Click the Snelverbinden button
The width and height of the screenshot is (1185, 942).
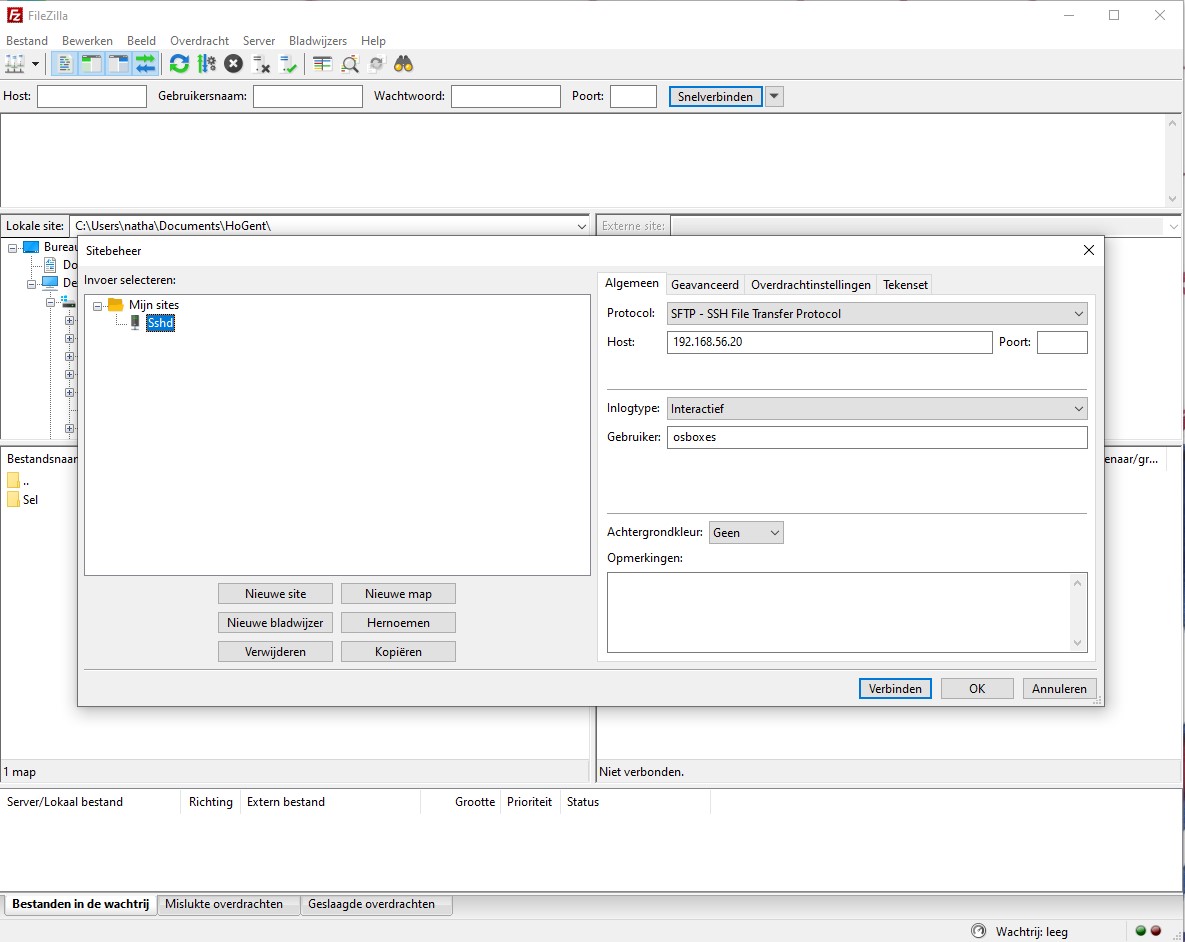[715, 97]
